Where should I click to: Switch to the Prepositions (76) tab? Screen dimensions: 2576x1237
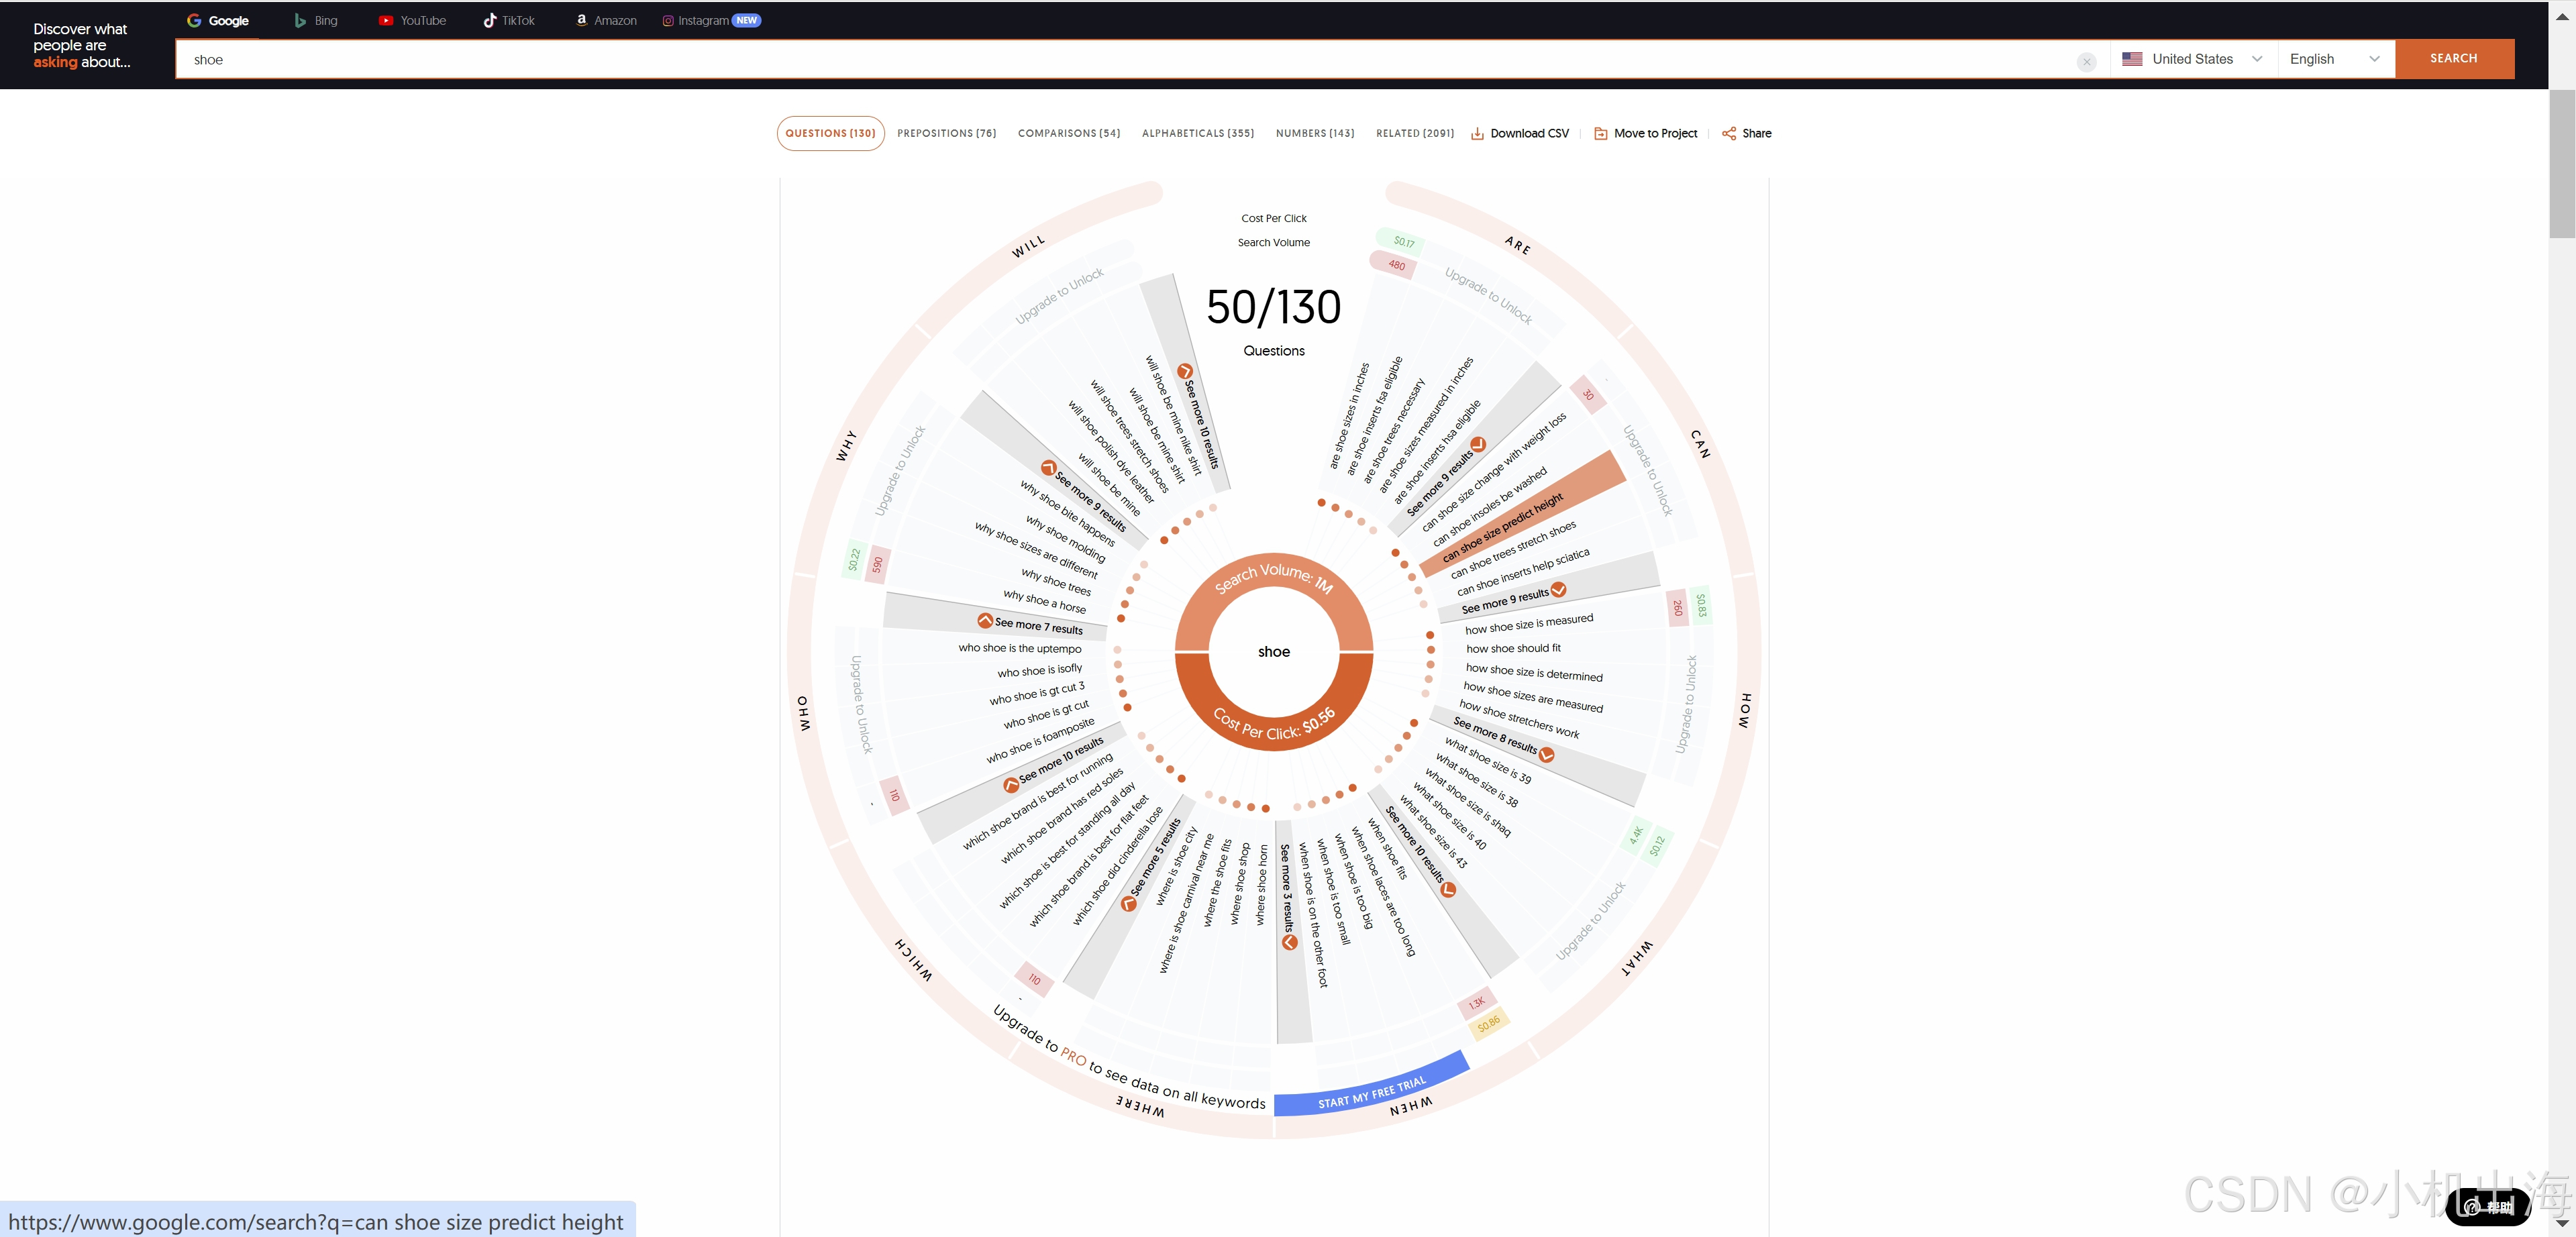coord(946,133)
